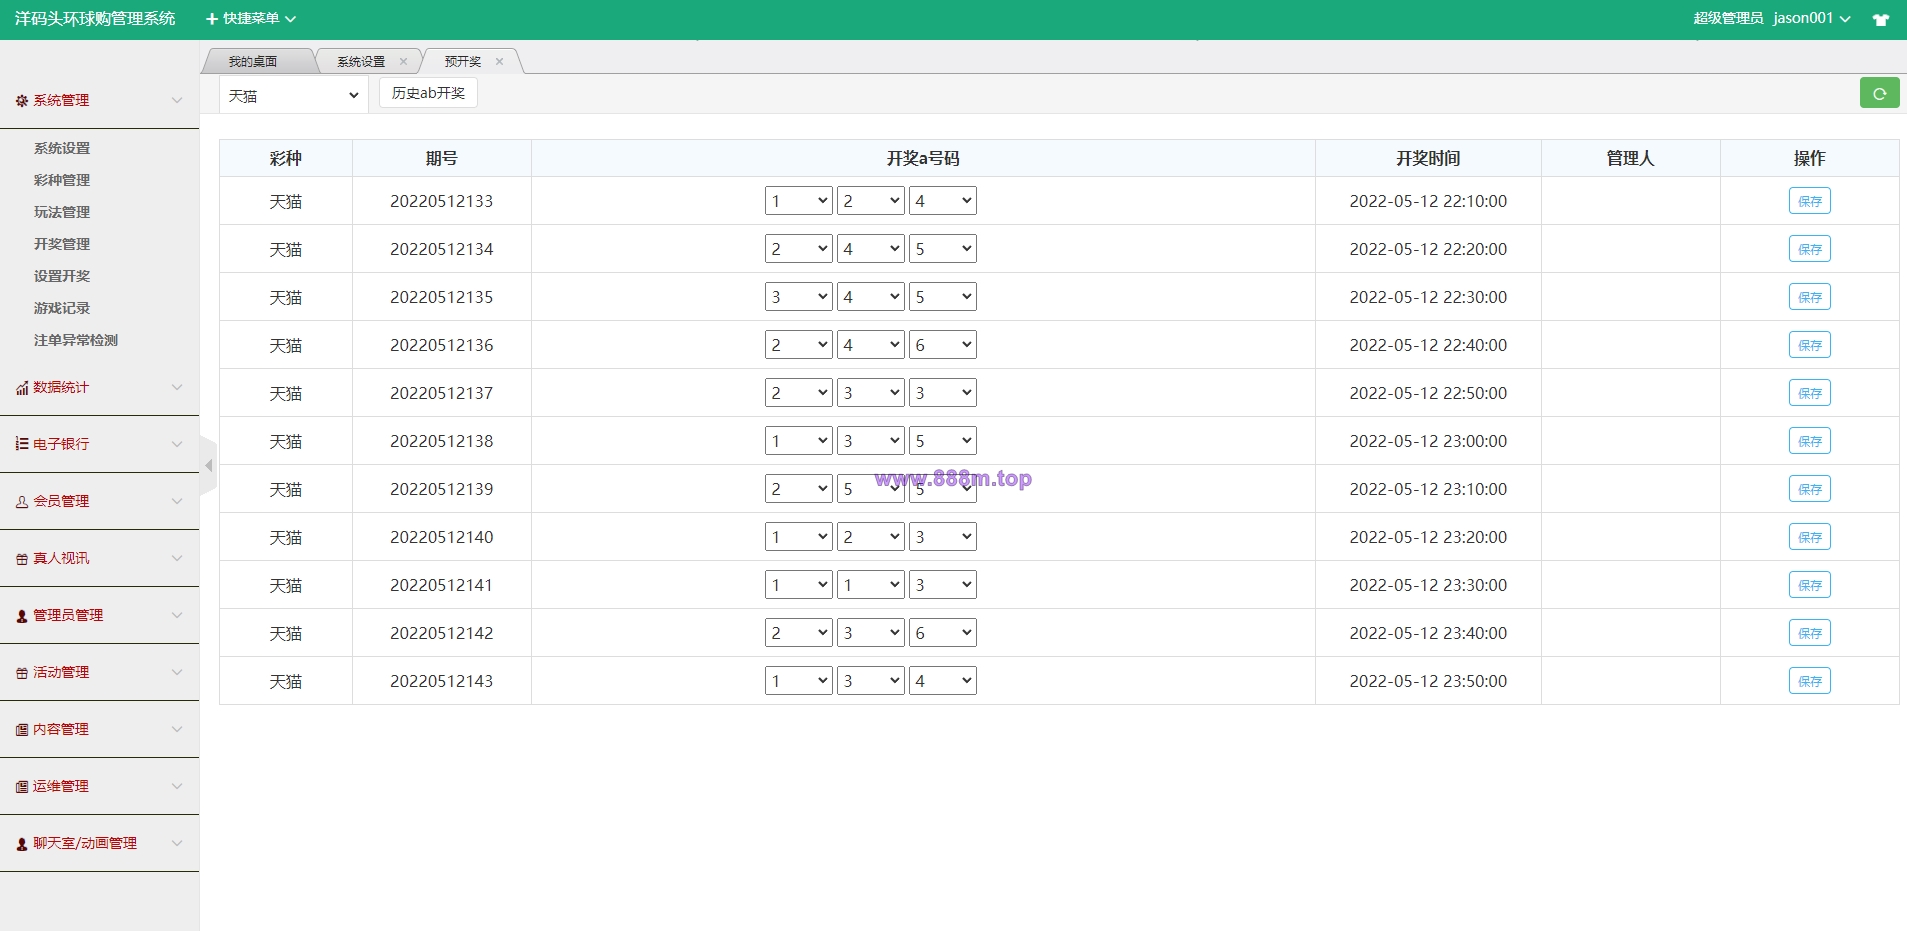Save the row for 20220512135

click(1809, 297)
